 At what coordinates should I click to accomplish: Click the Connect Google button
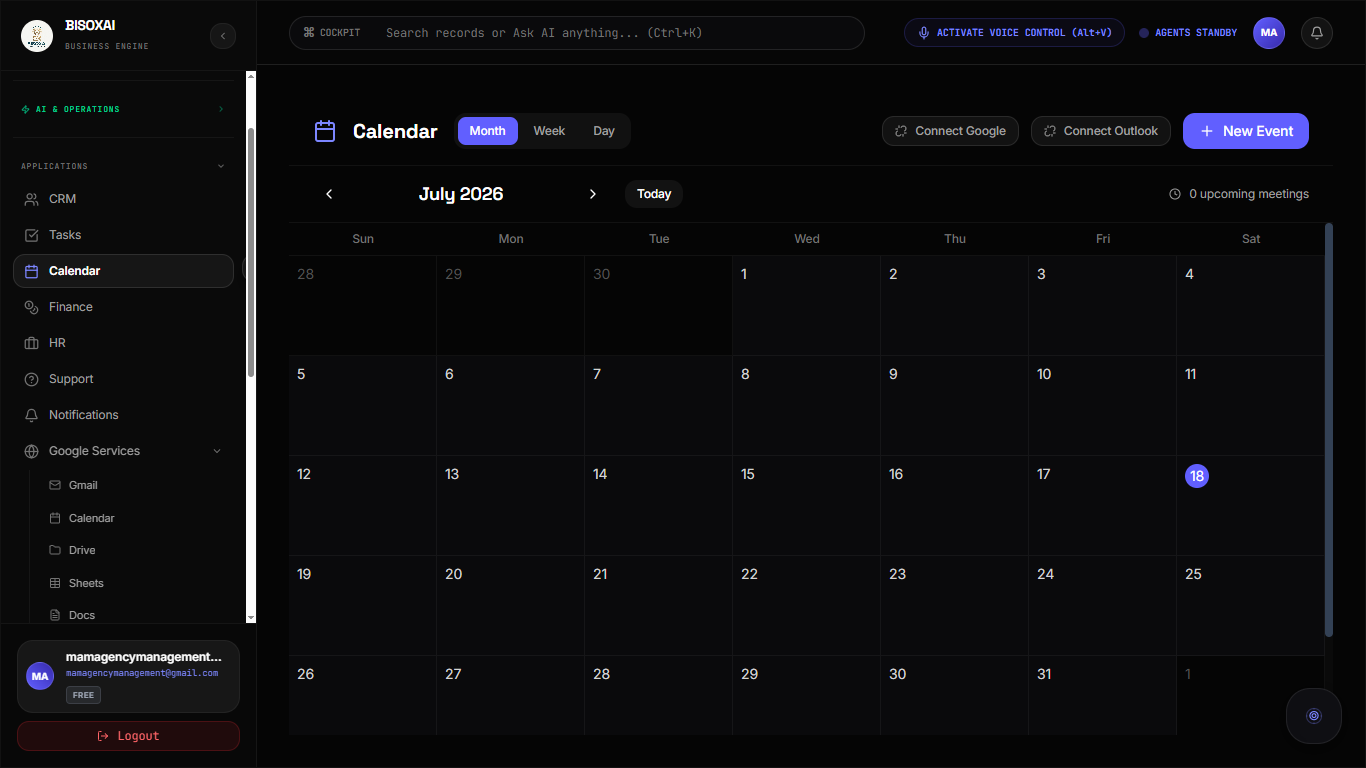pos(950,131)
